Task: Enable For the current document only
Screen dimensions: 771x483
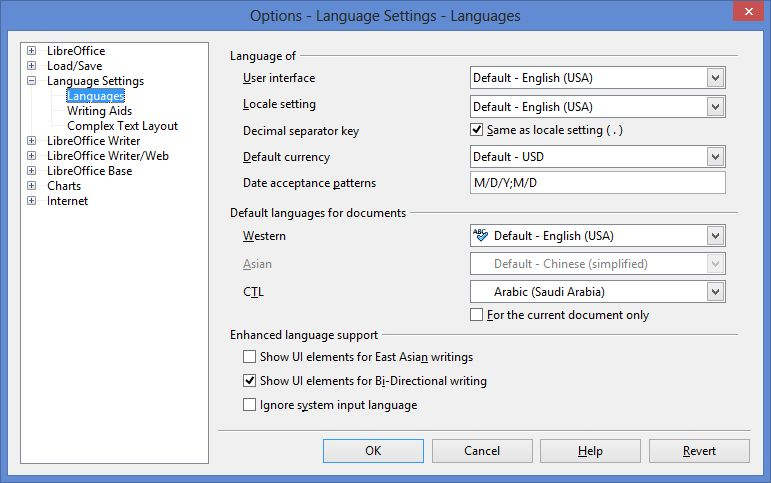Action: point(476,315)
